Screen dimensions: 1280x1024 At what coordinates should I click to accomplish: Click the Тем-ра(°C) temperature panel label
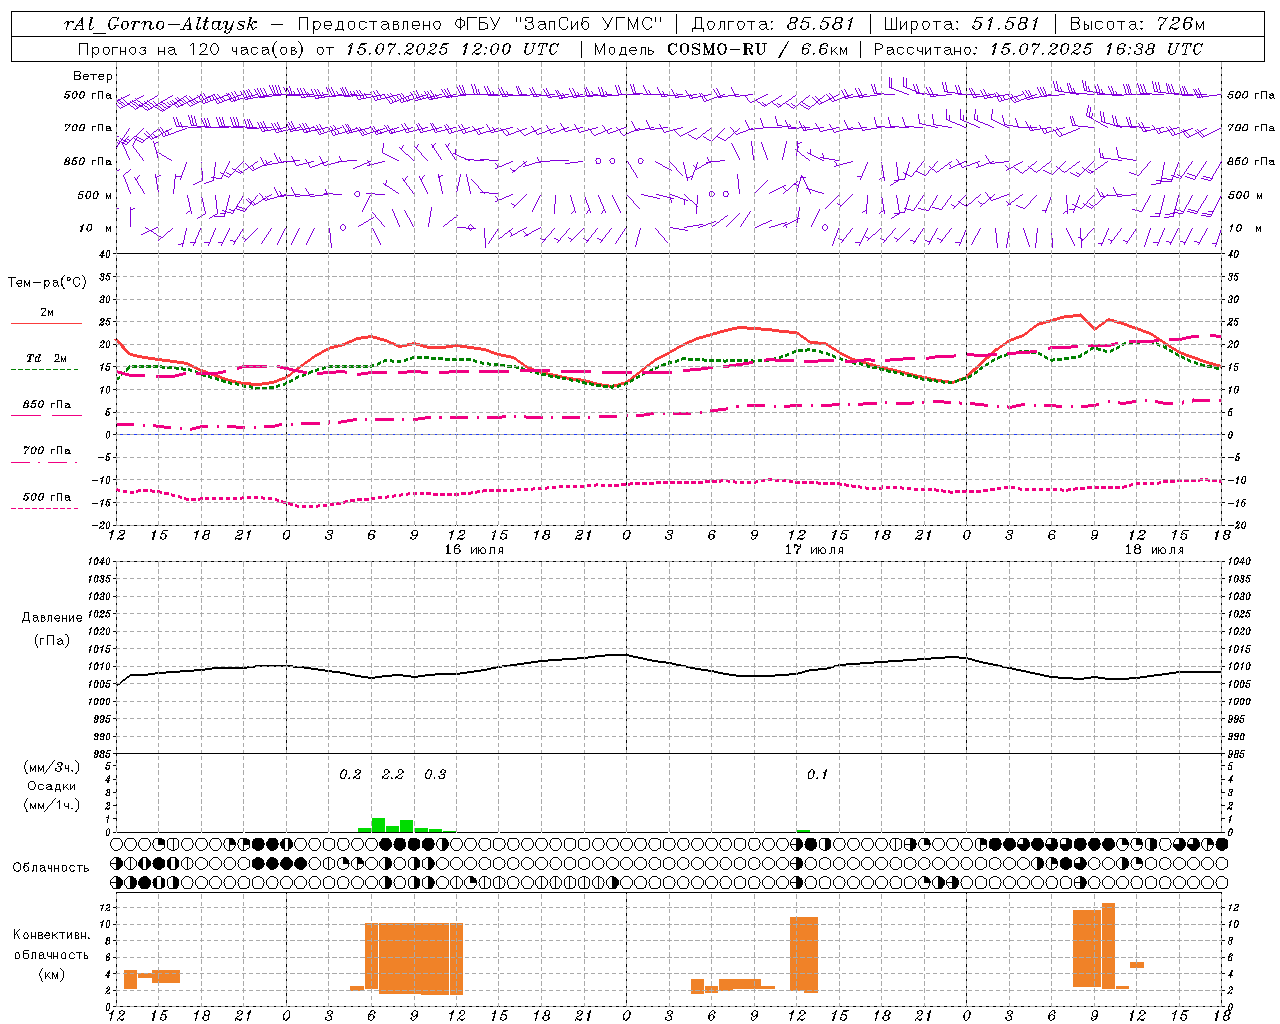pyautogui.click(x=47, y=283)
